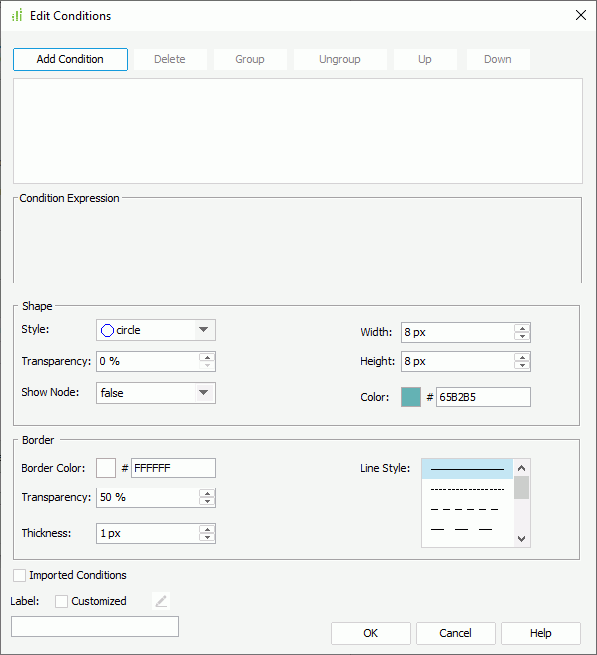597x655 pixels.
Task: Click the Edit Conditions title bar app icon
Action: (17, 15)
